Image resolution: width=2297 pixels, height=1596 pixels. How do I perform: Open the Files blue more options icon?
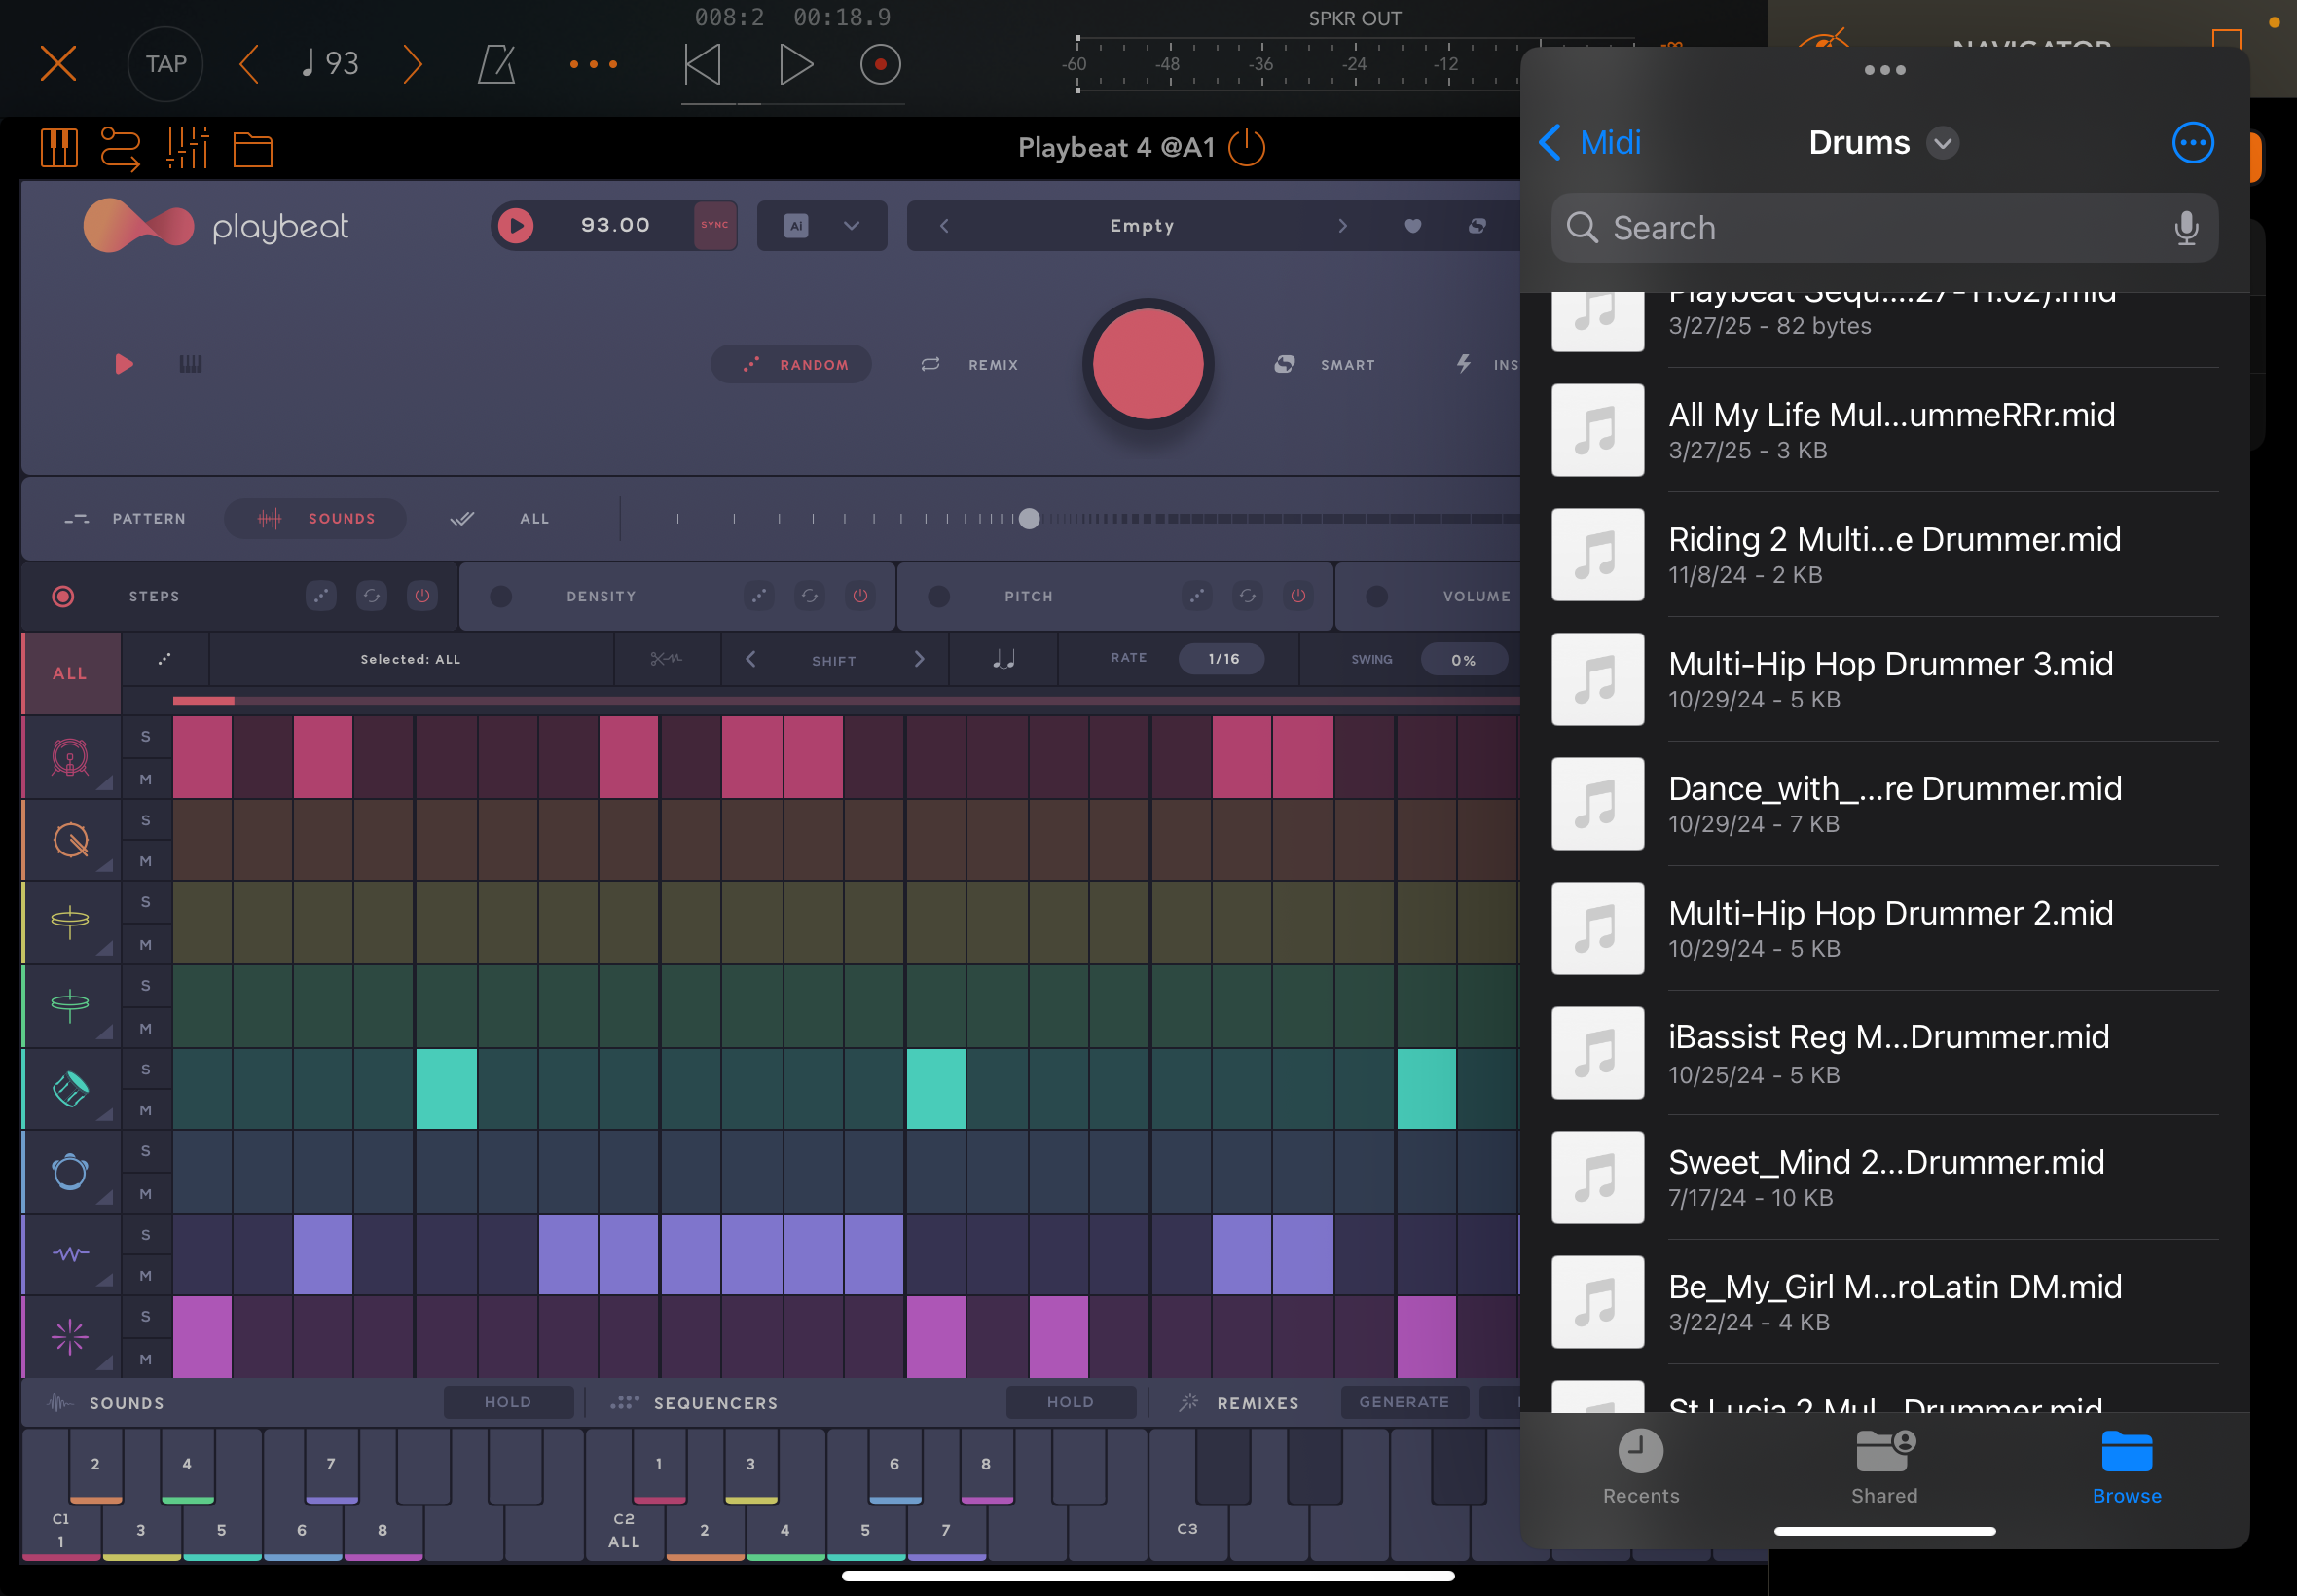[x=2192, y=143]
